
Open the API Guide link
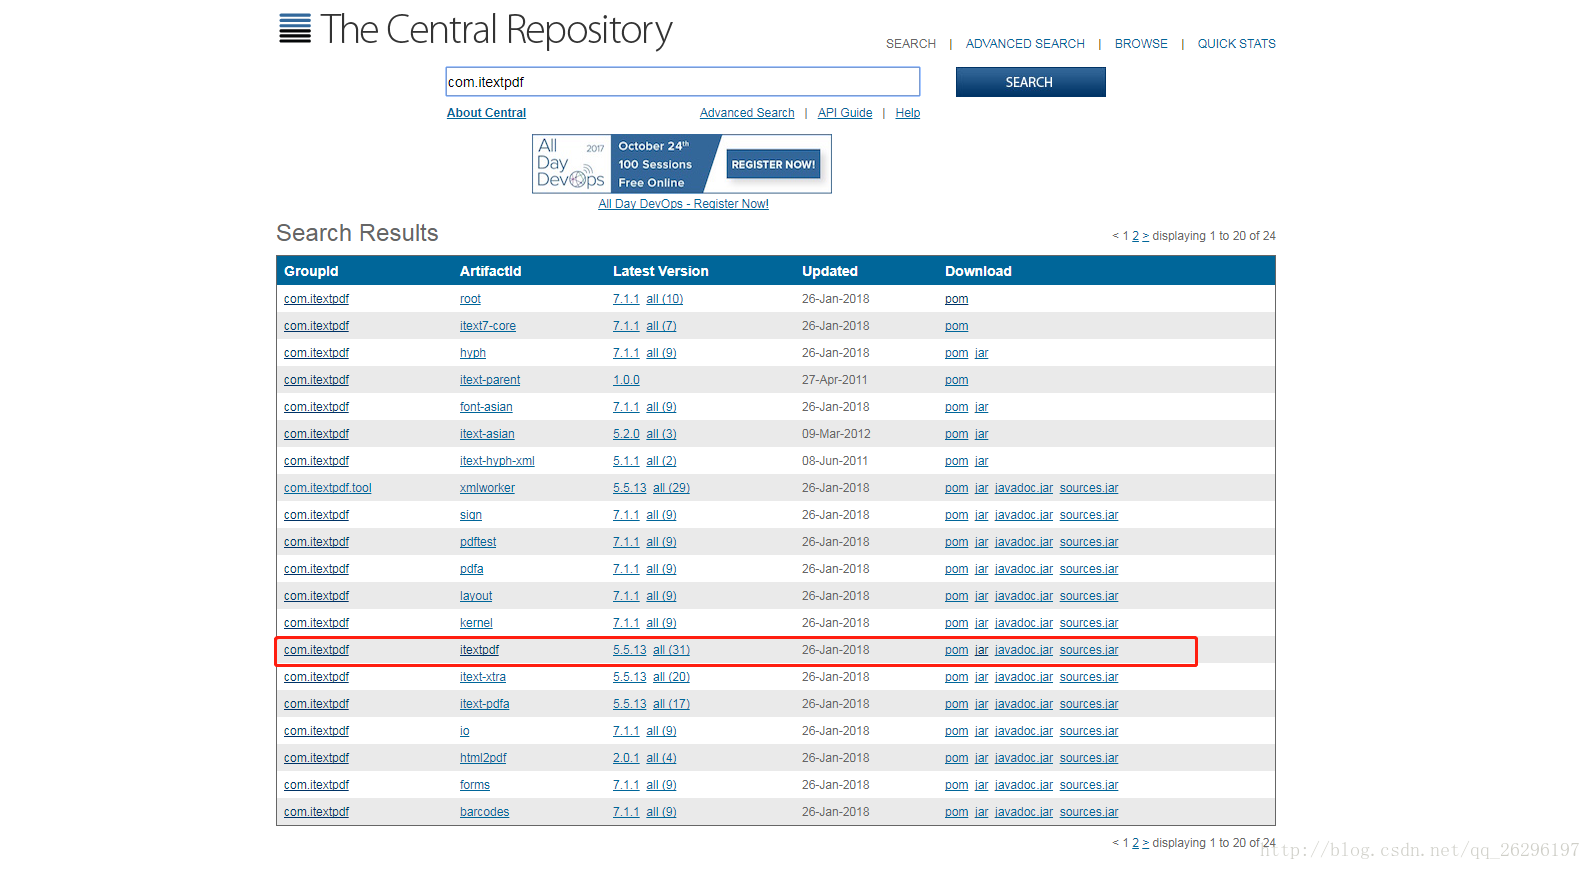click(845, 113)
